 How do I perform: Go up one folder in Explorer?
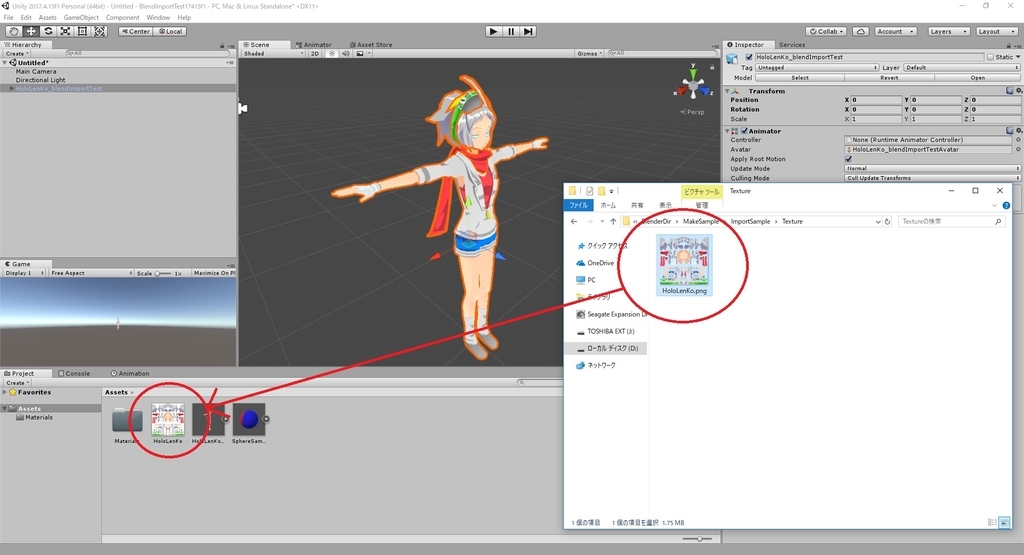coord(613,222)
